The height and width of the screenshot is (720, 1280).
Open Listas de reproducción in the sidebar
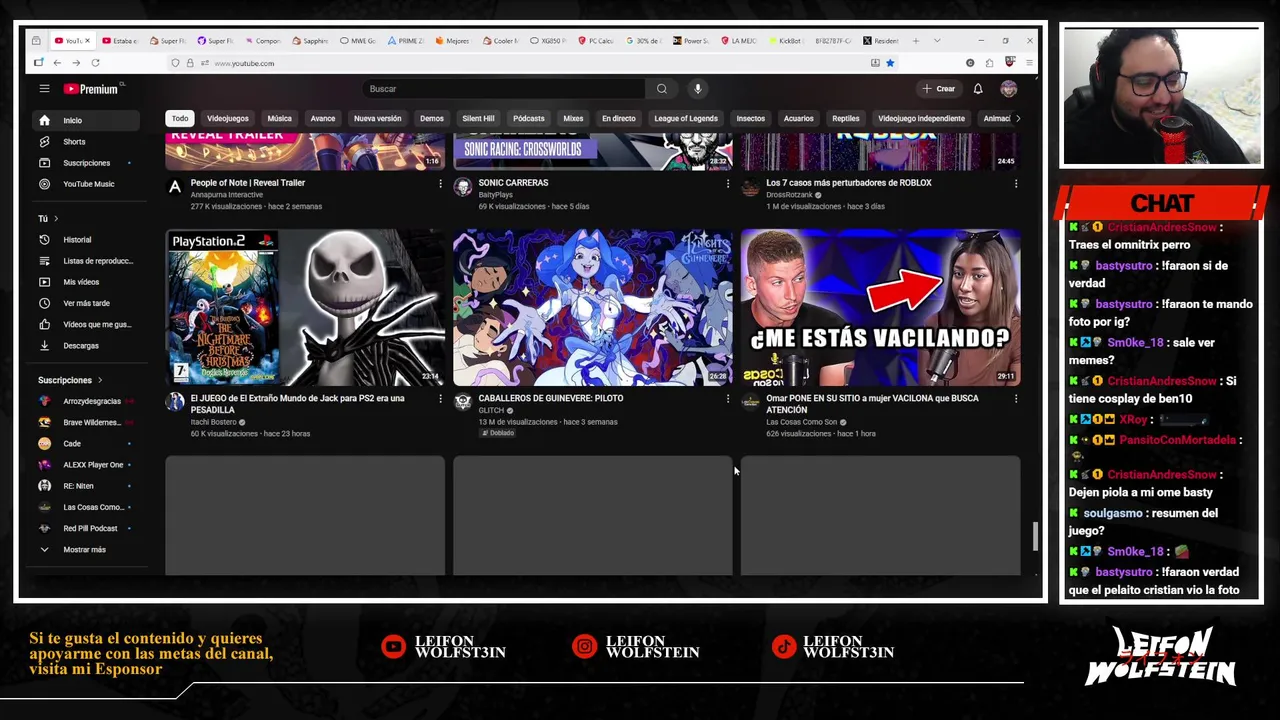point(87,261)
